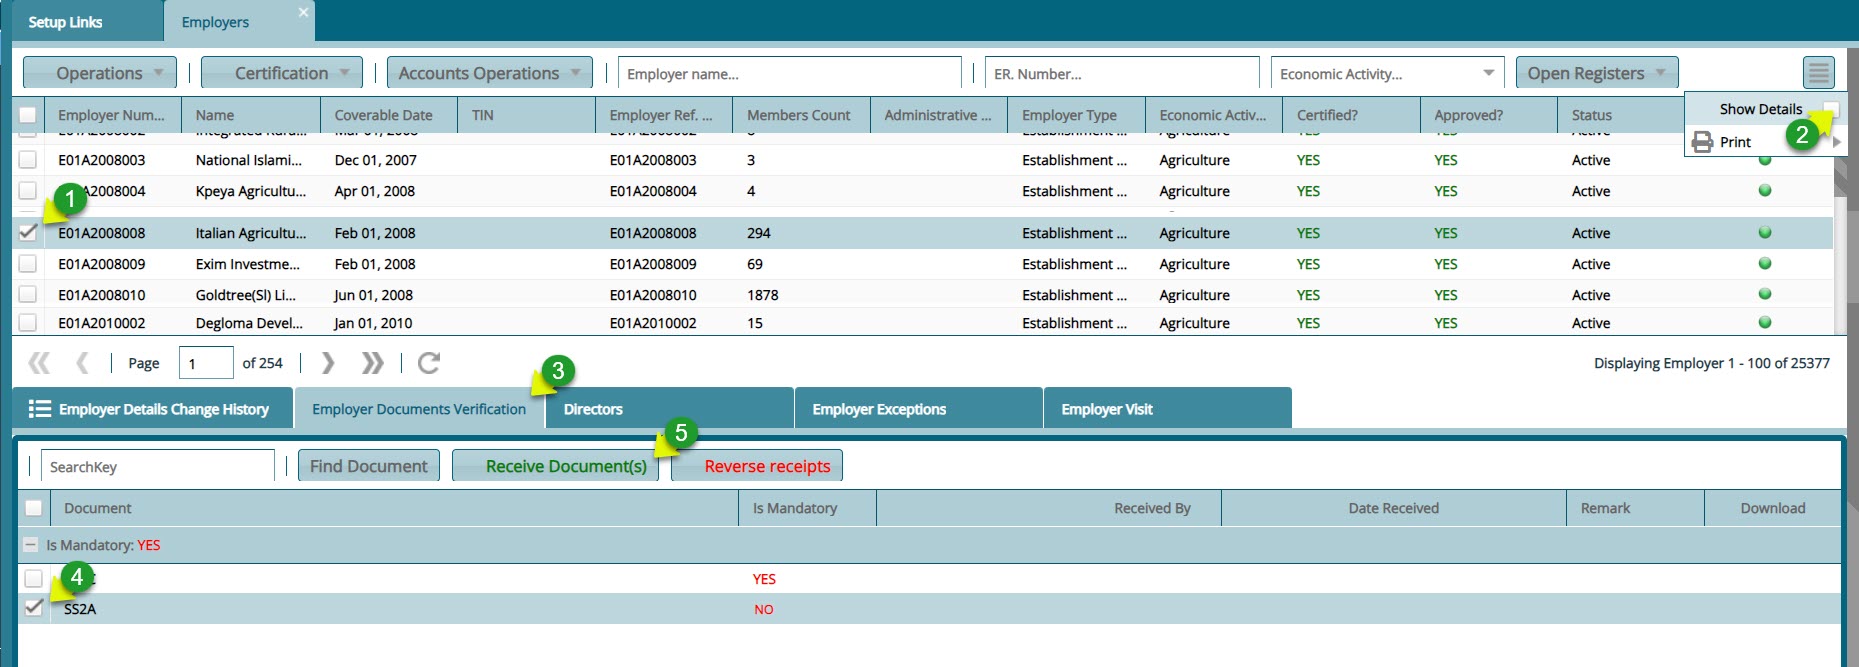This screenshot has height=667, width=1859.
Task: Go to next page arrow
Action: (x=328, y=363)
